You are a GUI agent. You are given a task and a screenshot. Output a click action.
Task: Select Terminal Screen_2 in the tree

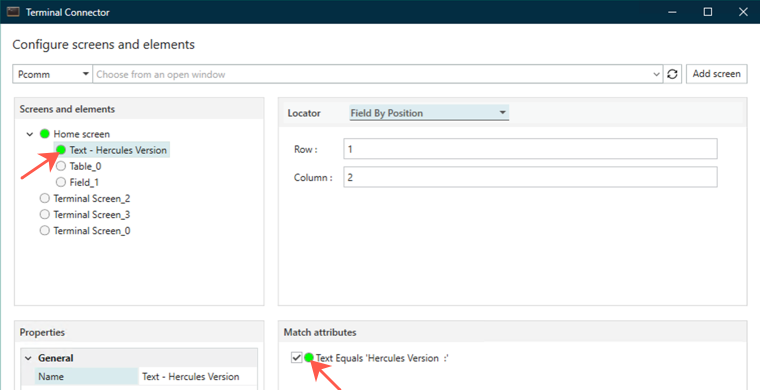click(92, 198)
